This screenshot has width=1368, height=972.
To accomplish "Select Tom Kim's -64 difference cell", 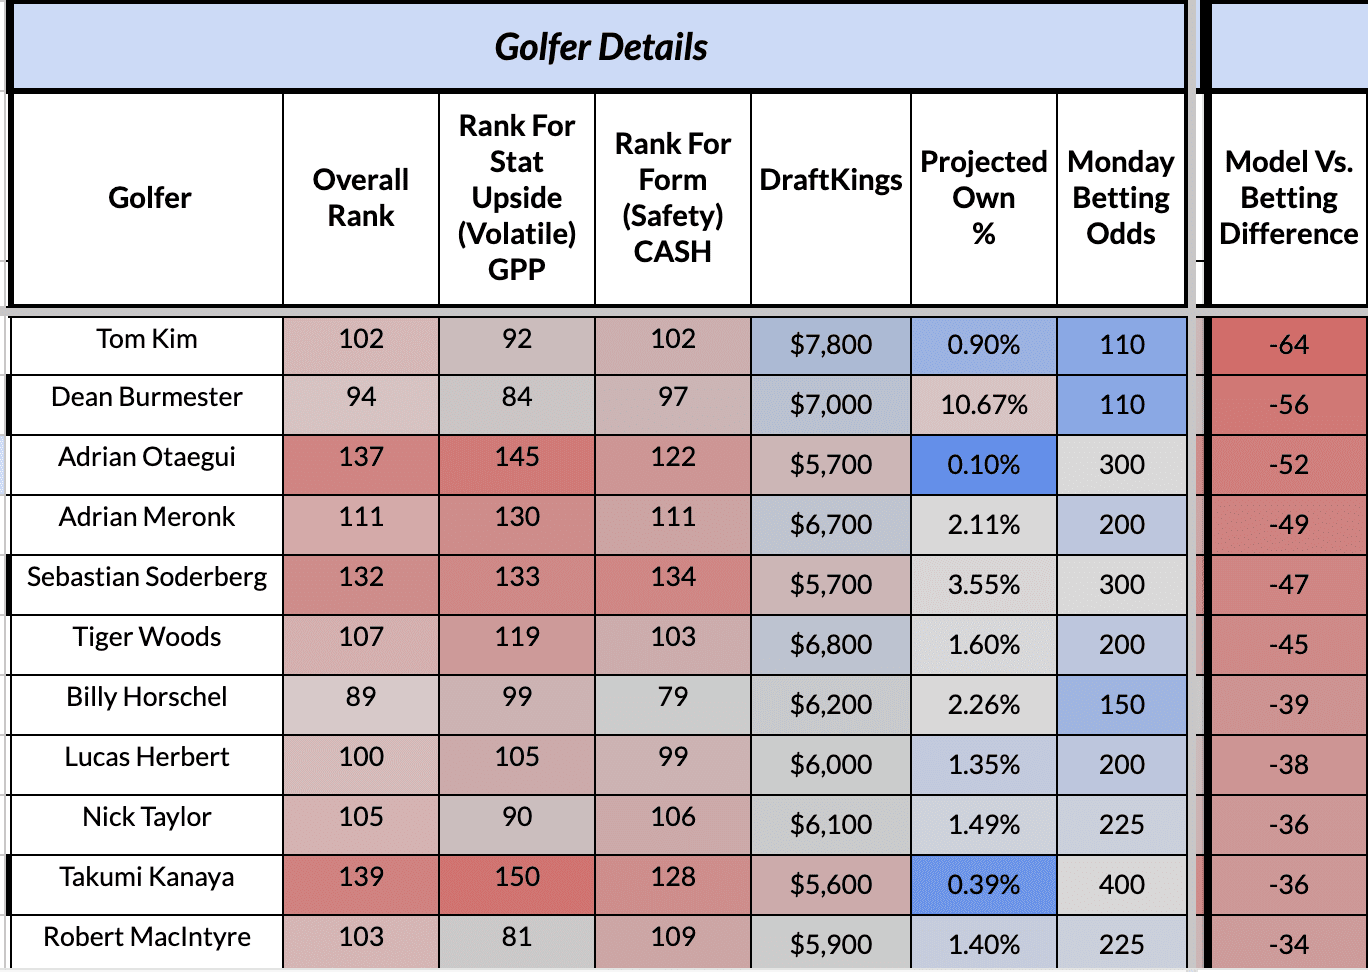I will (x=1289, y=345).
